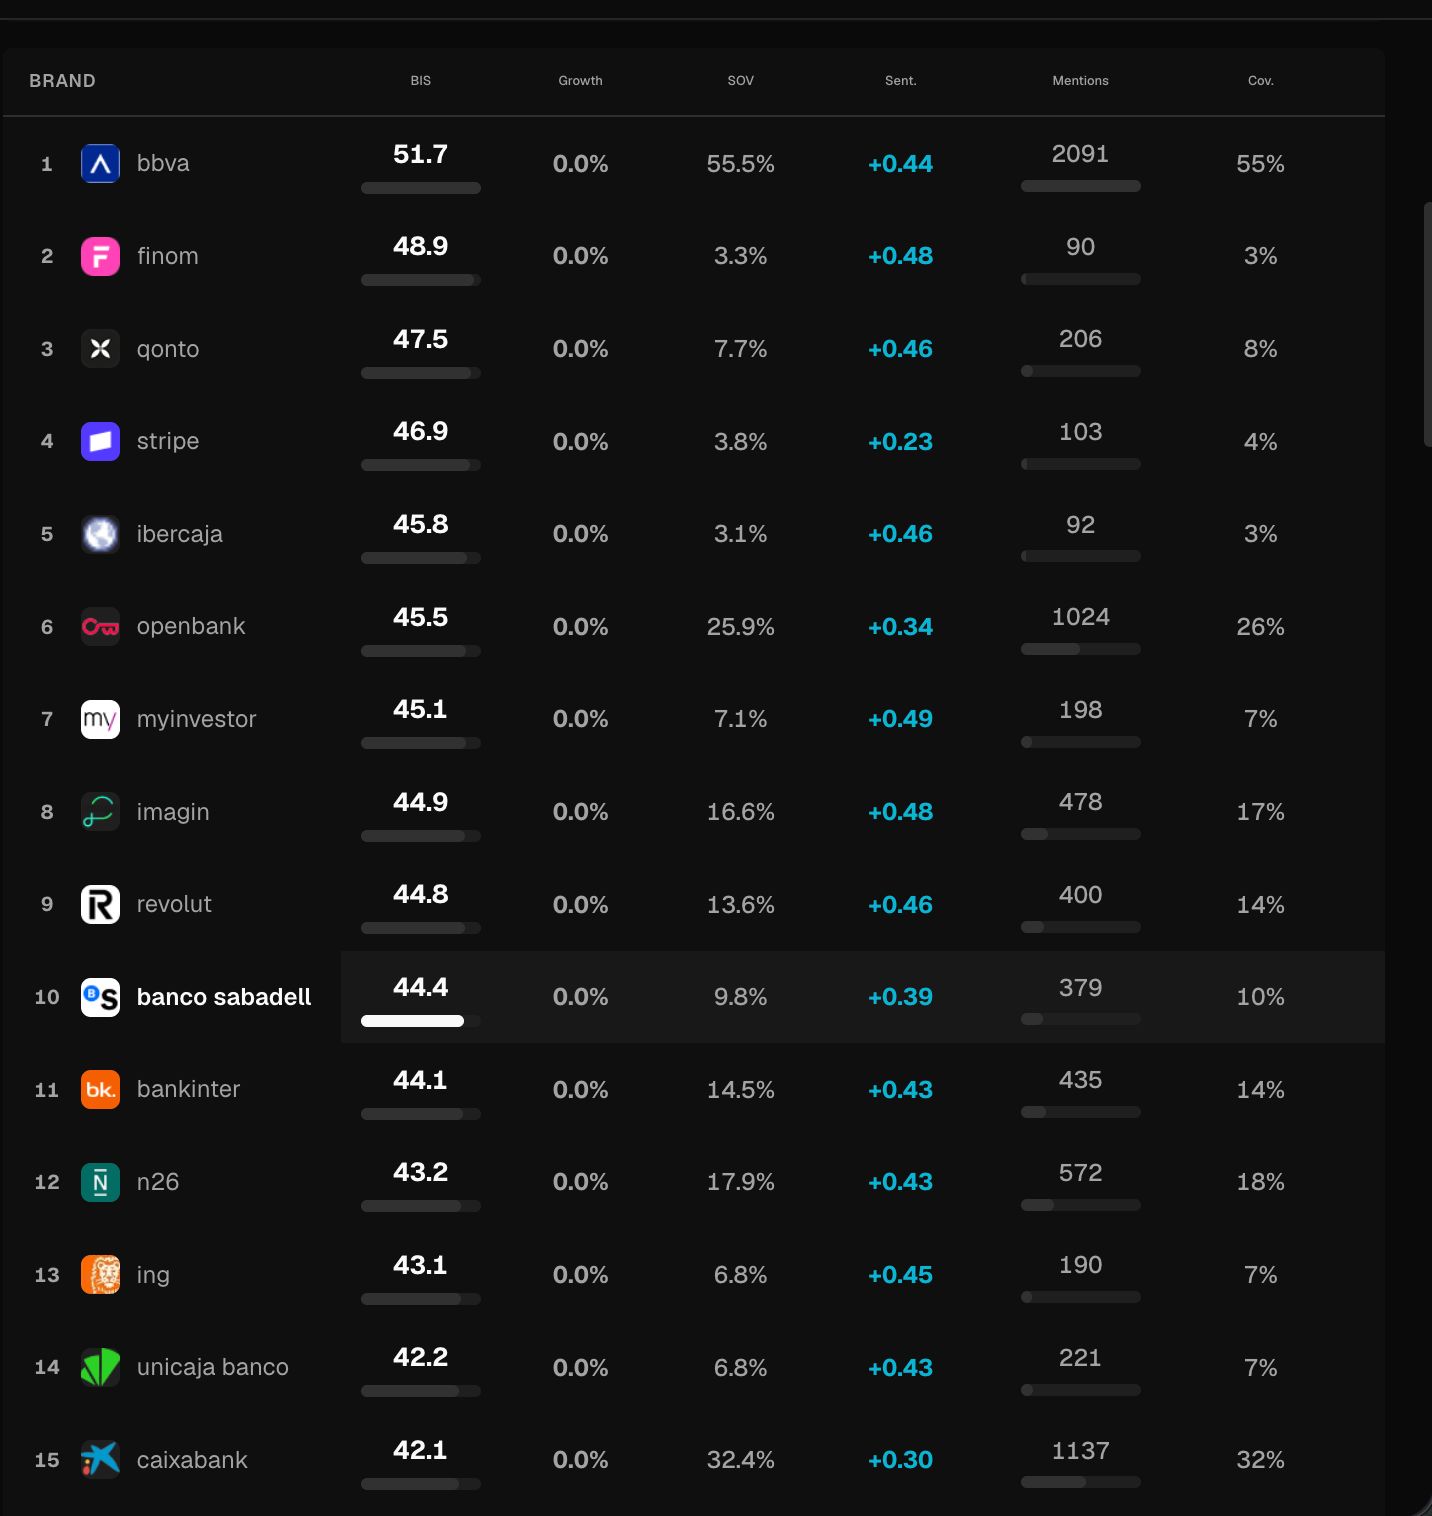Sort table by BIS column header
This screenshot has height=1516, width=1432.
(420, 81)
